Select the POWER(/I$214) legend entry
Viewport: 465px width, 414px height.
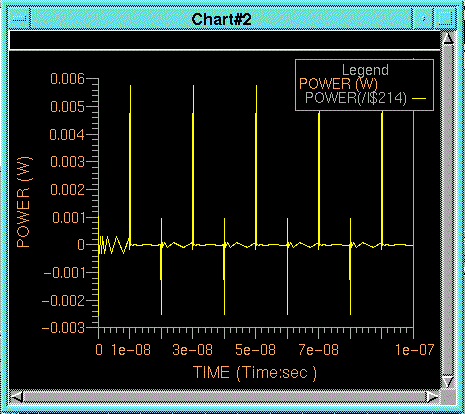point(356,98)
